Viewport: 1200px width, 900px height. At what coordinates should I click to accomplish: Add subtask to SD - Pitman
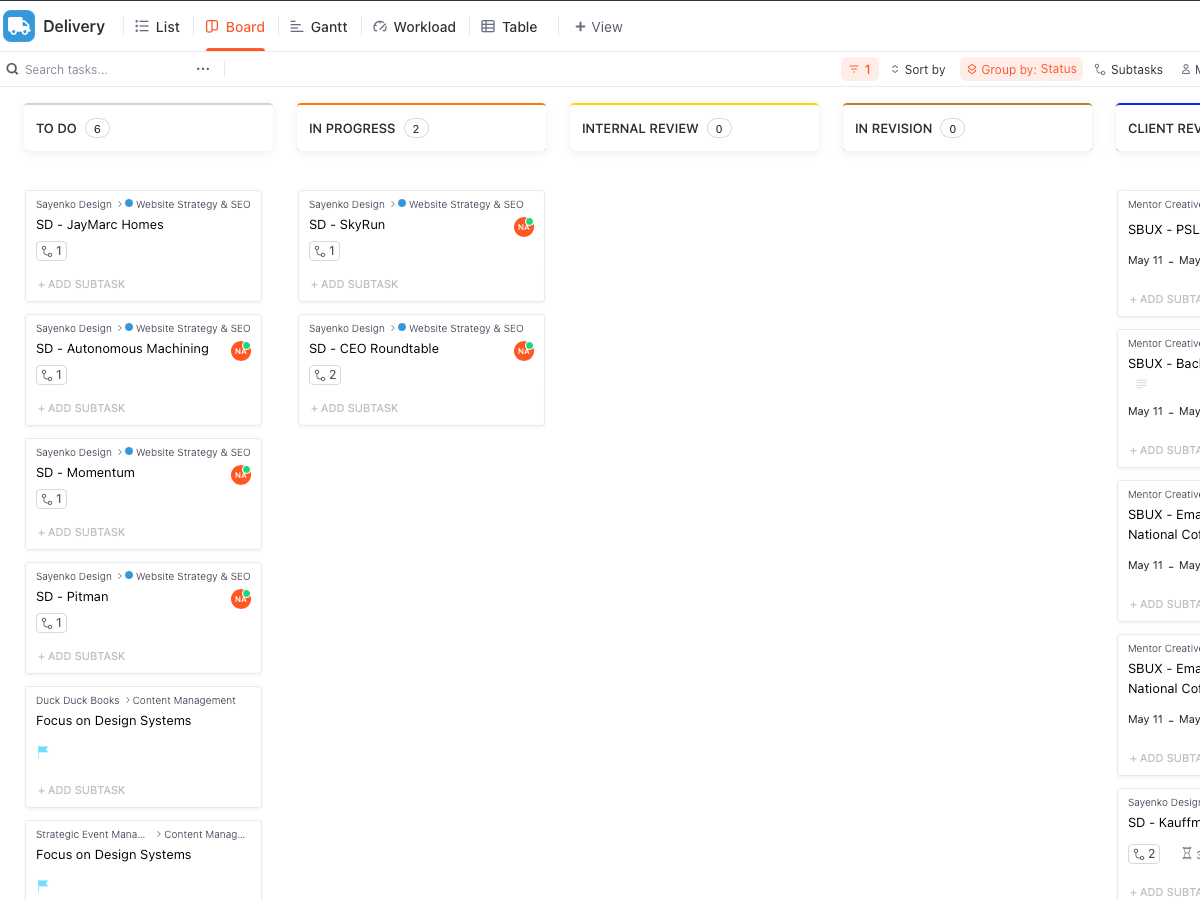tap(82, 656)
